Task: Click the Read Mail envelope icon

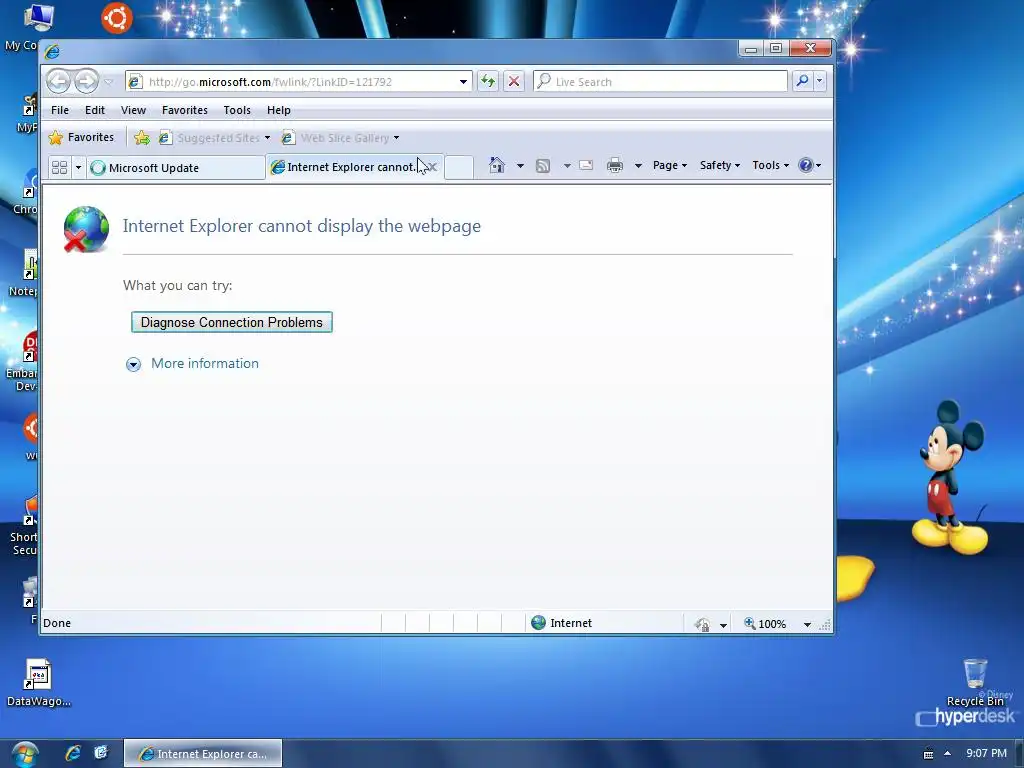Action: click(586, 165)
